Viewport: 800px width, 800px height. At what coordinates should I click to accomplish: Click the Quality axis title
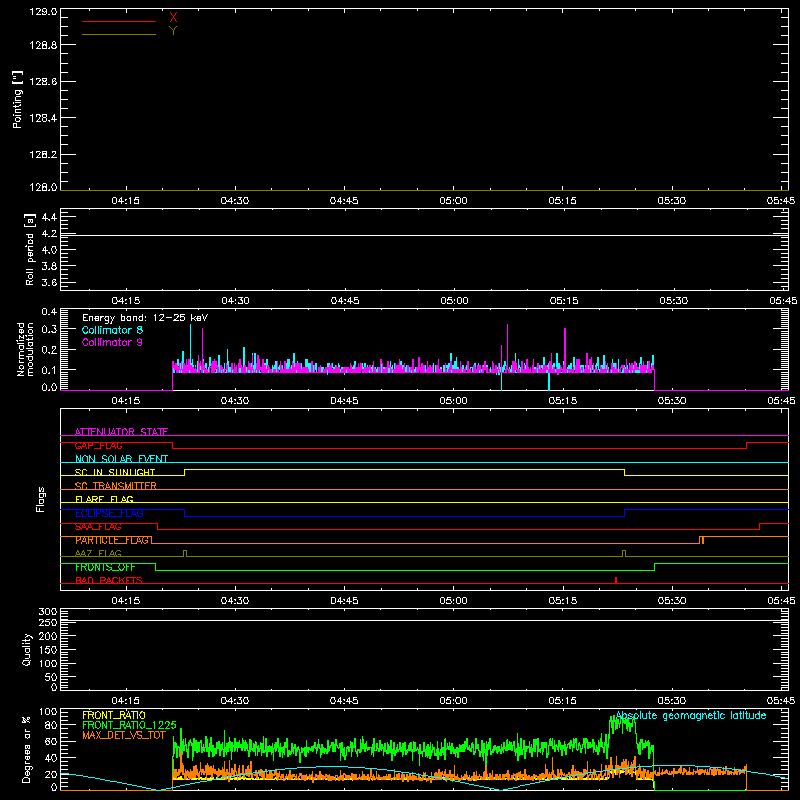(27, 649)
